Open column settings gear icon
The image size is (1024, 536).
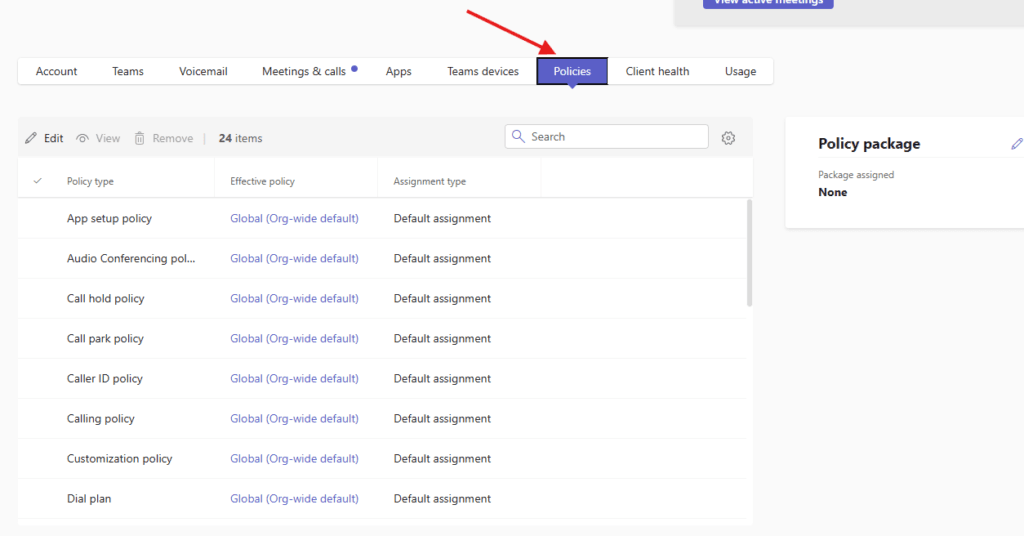[x=728, y=138]
